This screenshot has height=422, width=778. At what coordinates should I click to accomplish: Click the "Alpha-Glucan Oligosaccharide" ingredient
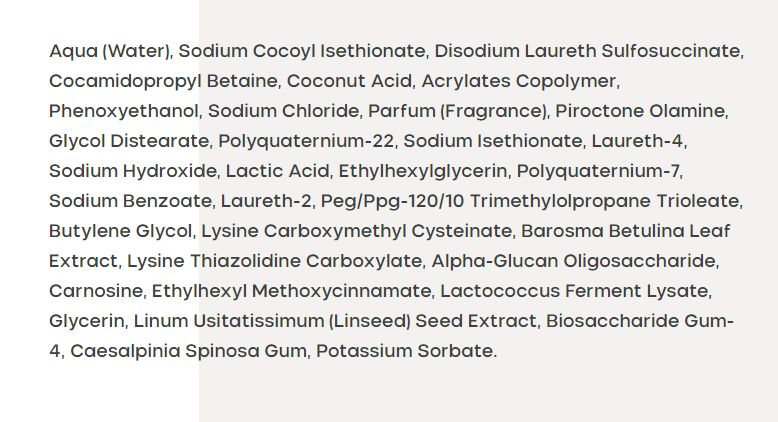573,260
